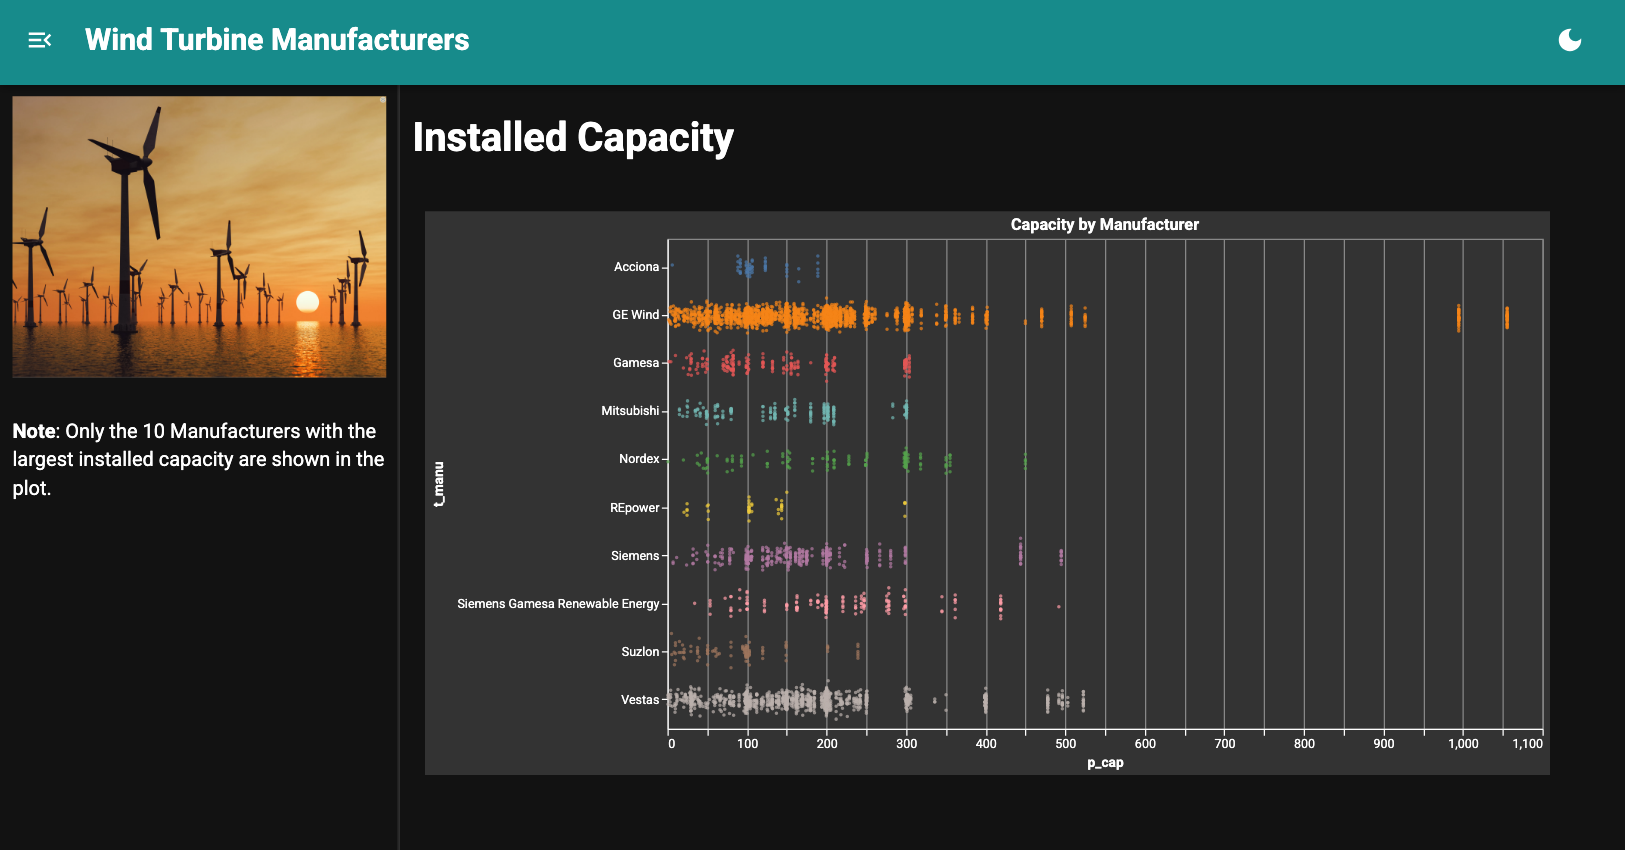
Task: Click the 800 tick on the x-axis
Action: (x=1304, y=744)
